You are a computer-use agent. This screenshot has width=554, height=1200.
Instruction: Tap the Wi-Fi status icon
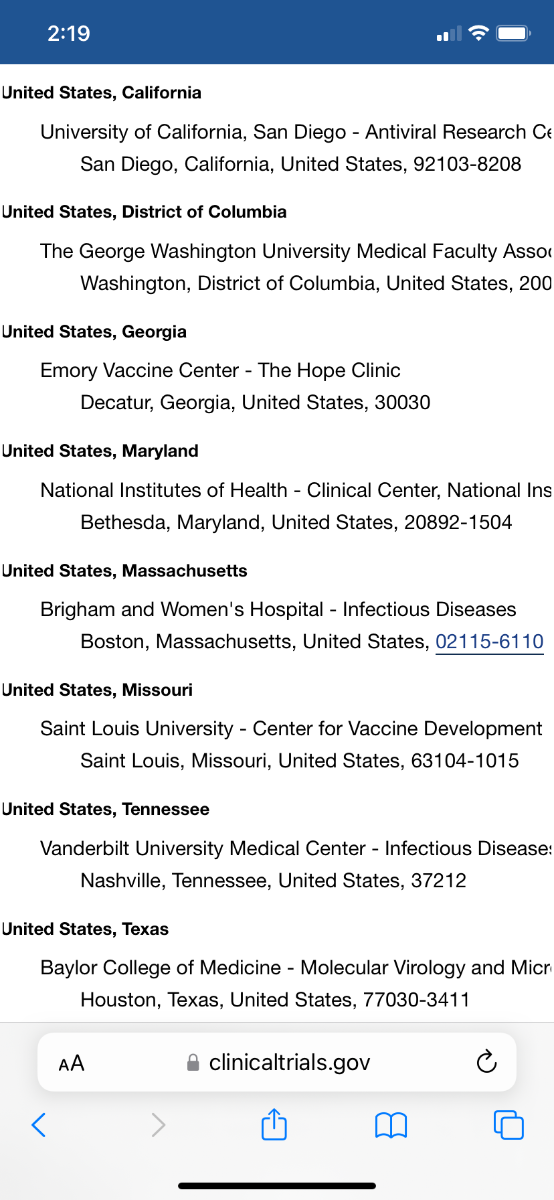point(479,33)
